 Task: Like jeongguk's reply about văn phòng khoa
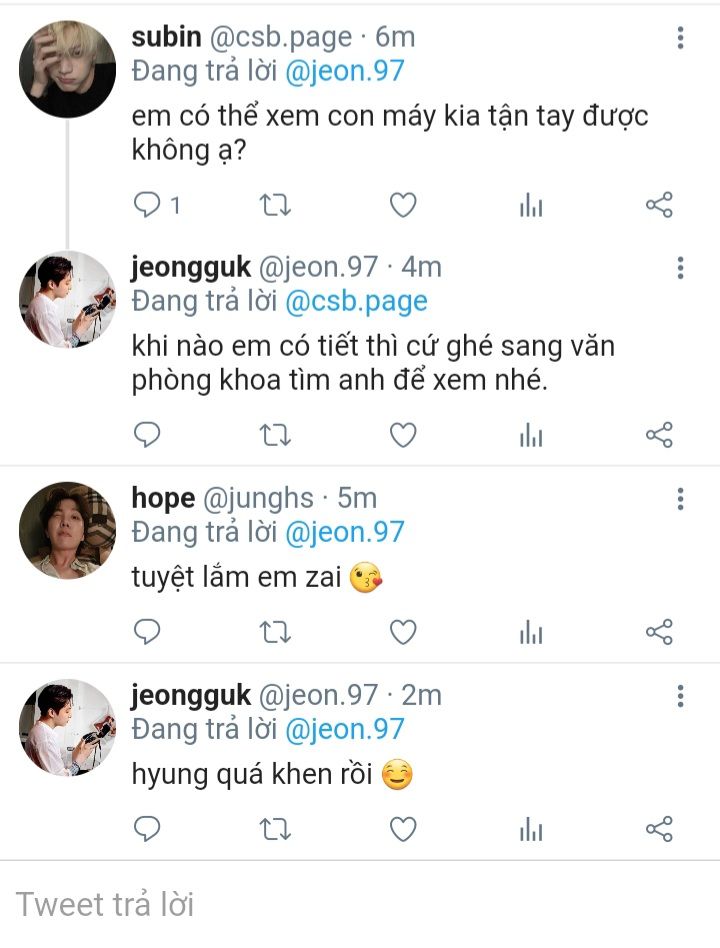pos(402,435)
